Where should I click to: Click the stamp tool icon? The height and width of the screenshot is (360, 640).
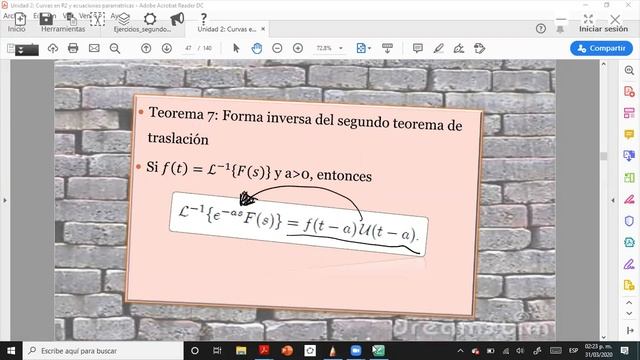pos(480,48)
